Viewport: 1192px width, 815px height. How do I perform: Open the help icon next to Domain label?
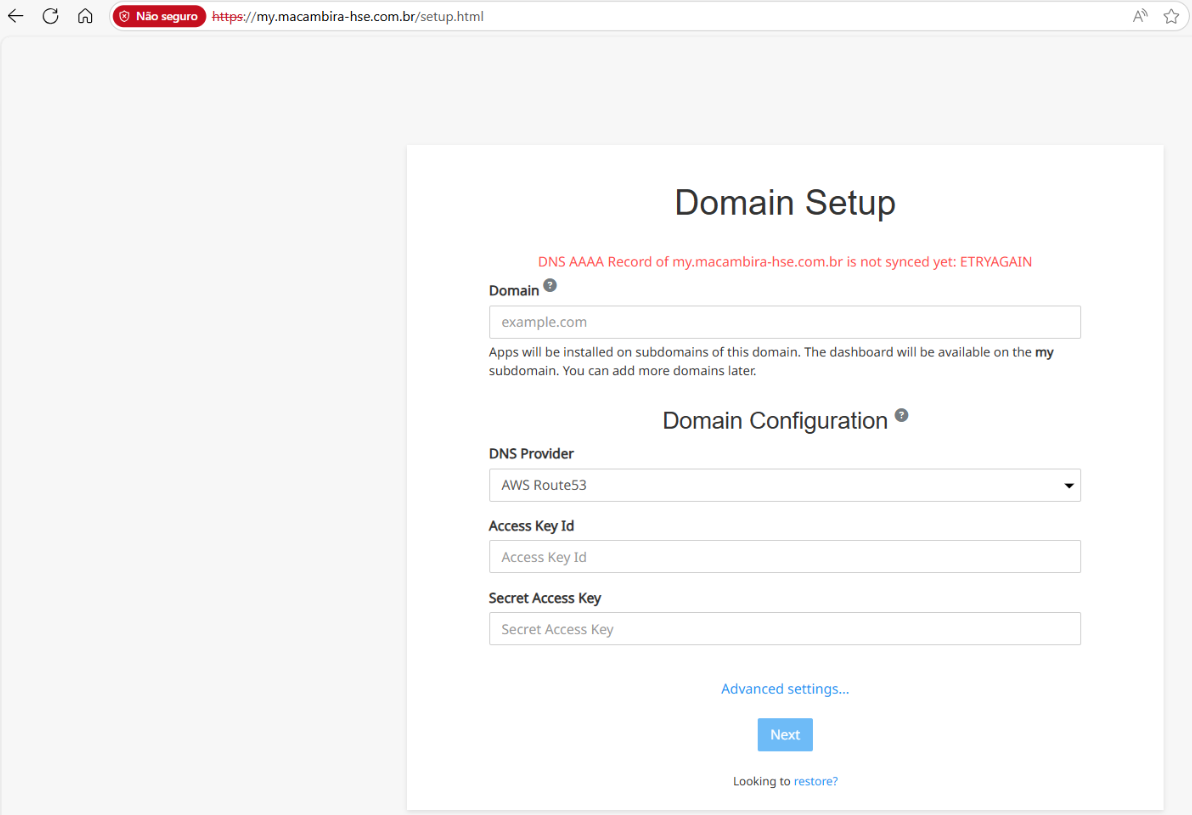click(x=550, y=285)
